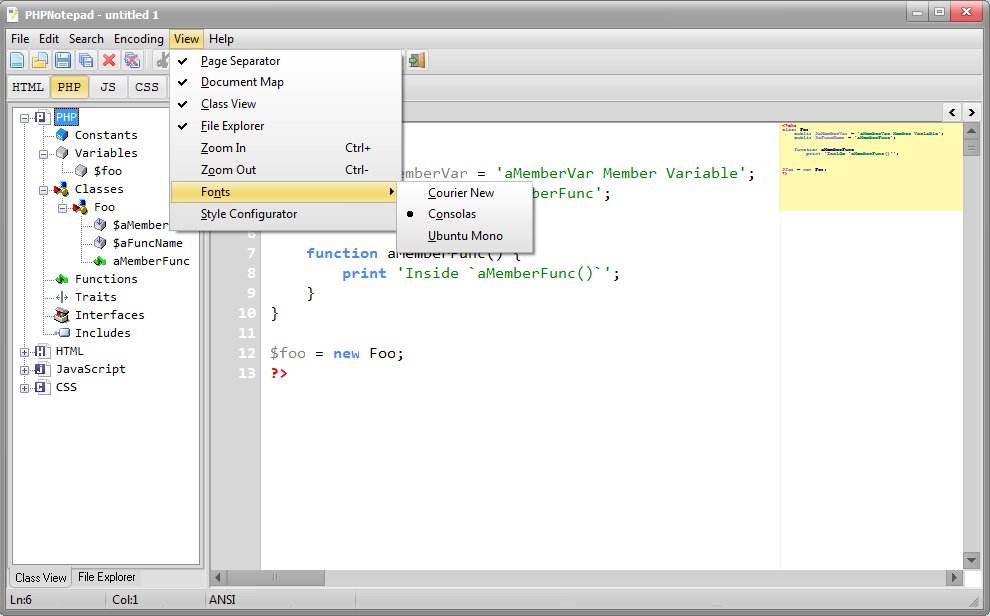Open the Encoding menu
The height and width of the screenshot is (616, 990).
(138, 39)
